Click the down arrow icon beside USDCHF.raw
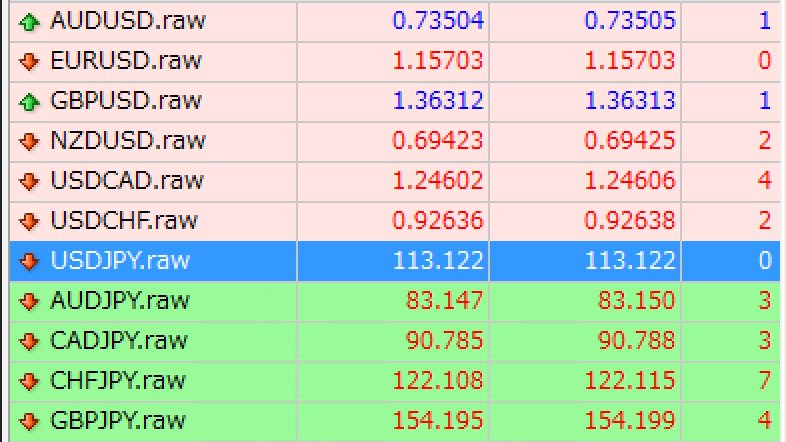 click(29, 221)
